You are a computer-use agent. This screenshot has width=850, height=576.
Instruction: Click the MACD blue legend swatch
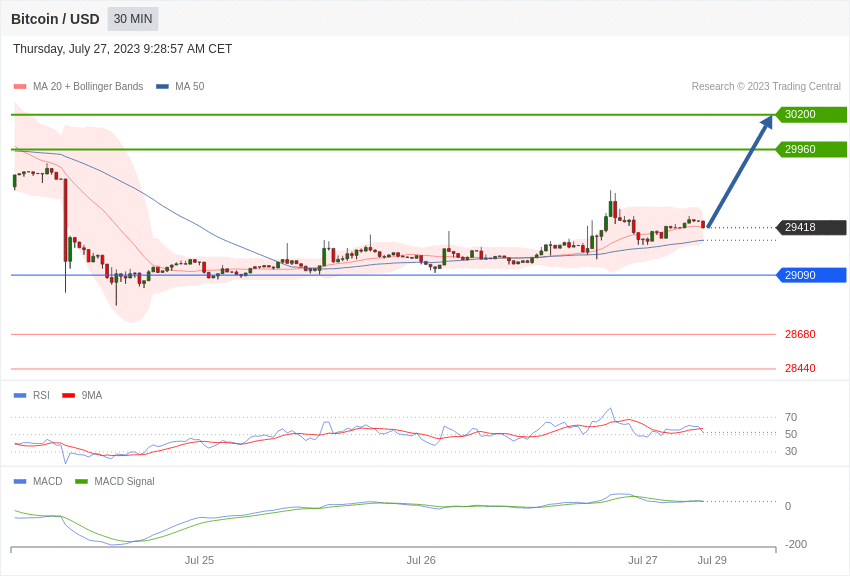(x=20, y=481)
